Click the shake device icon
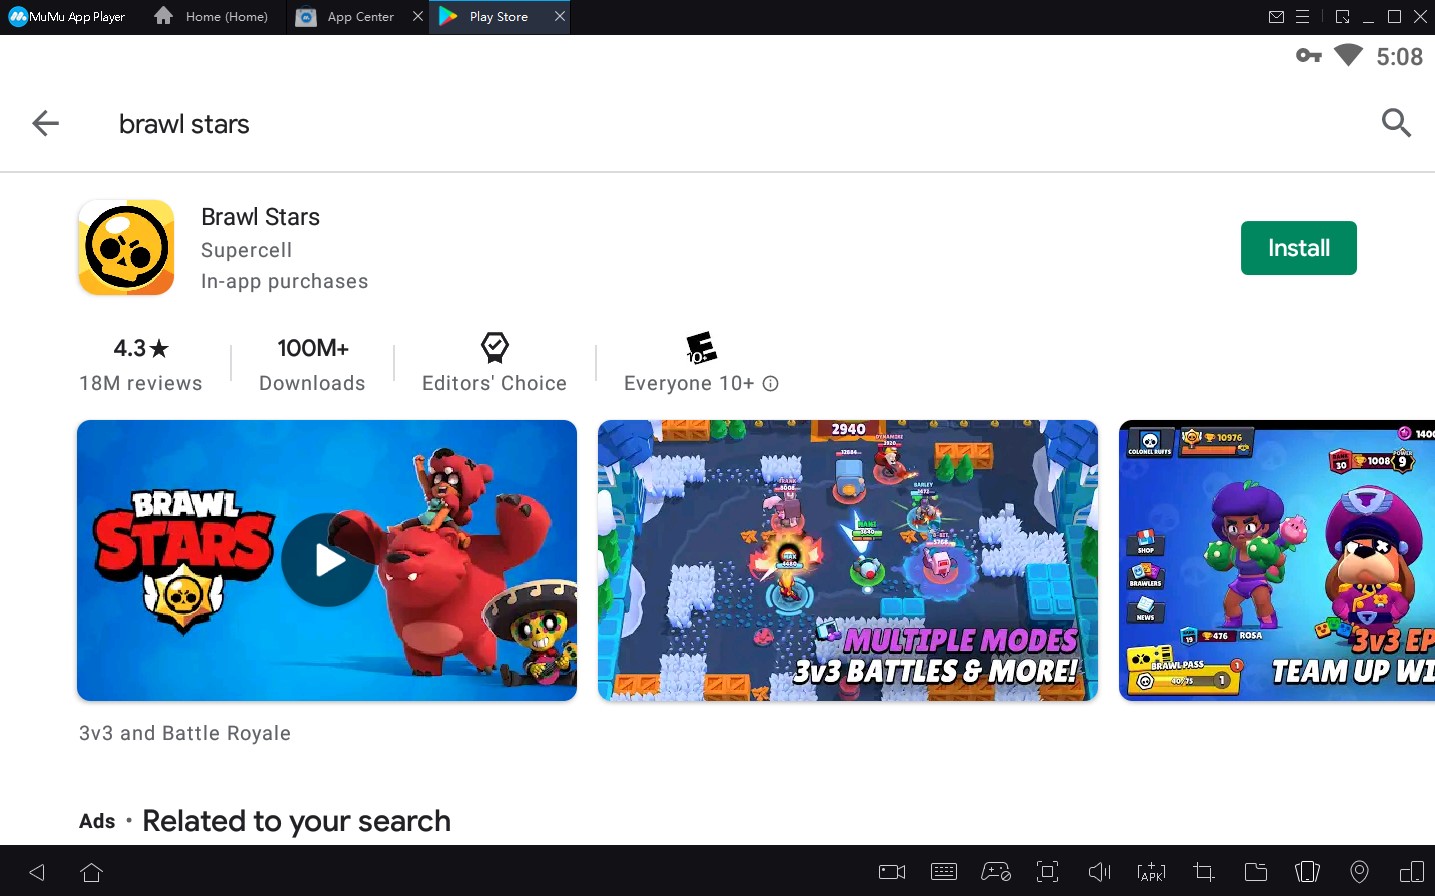The image size is (1435, 896). (x=1307, y=872)
